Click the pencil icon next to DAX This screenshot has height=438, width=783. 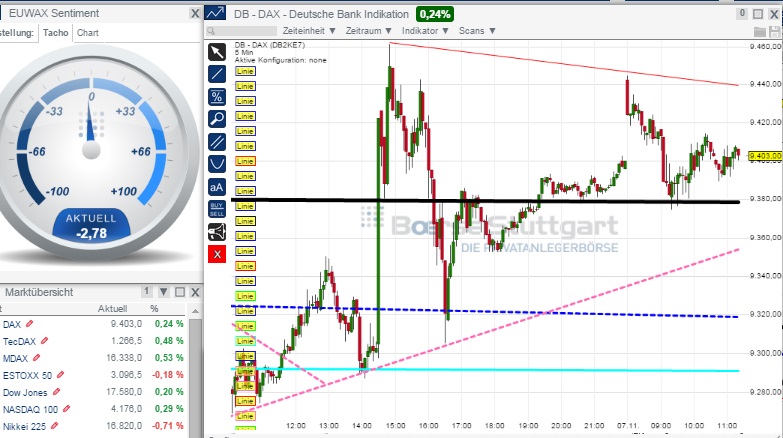(29, 324)
